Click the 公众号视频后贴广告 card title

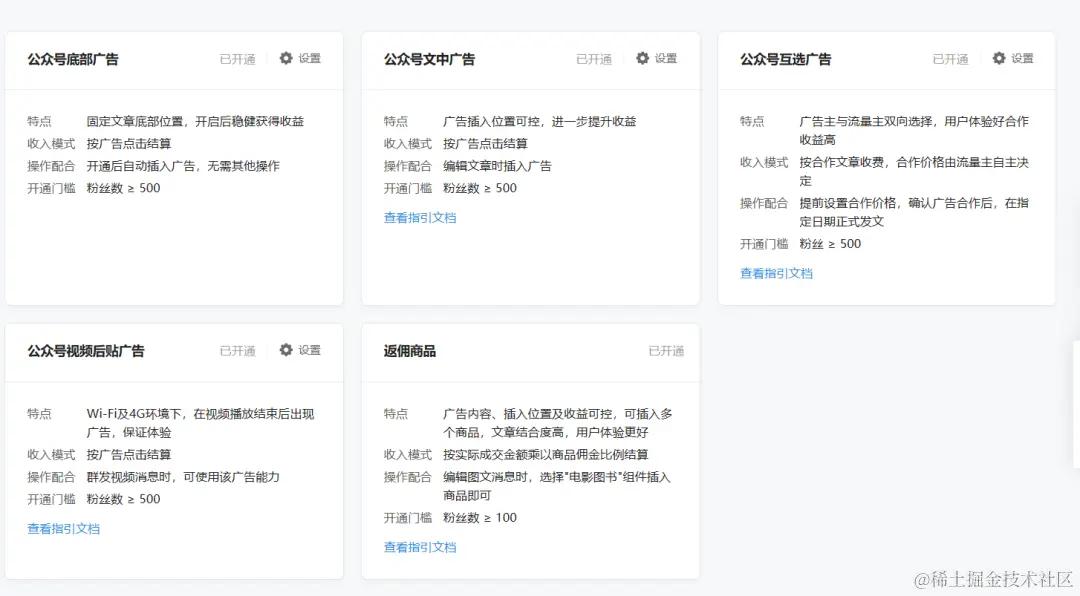[x=86, y=351]
